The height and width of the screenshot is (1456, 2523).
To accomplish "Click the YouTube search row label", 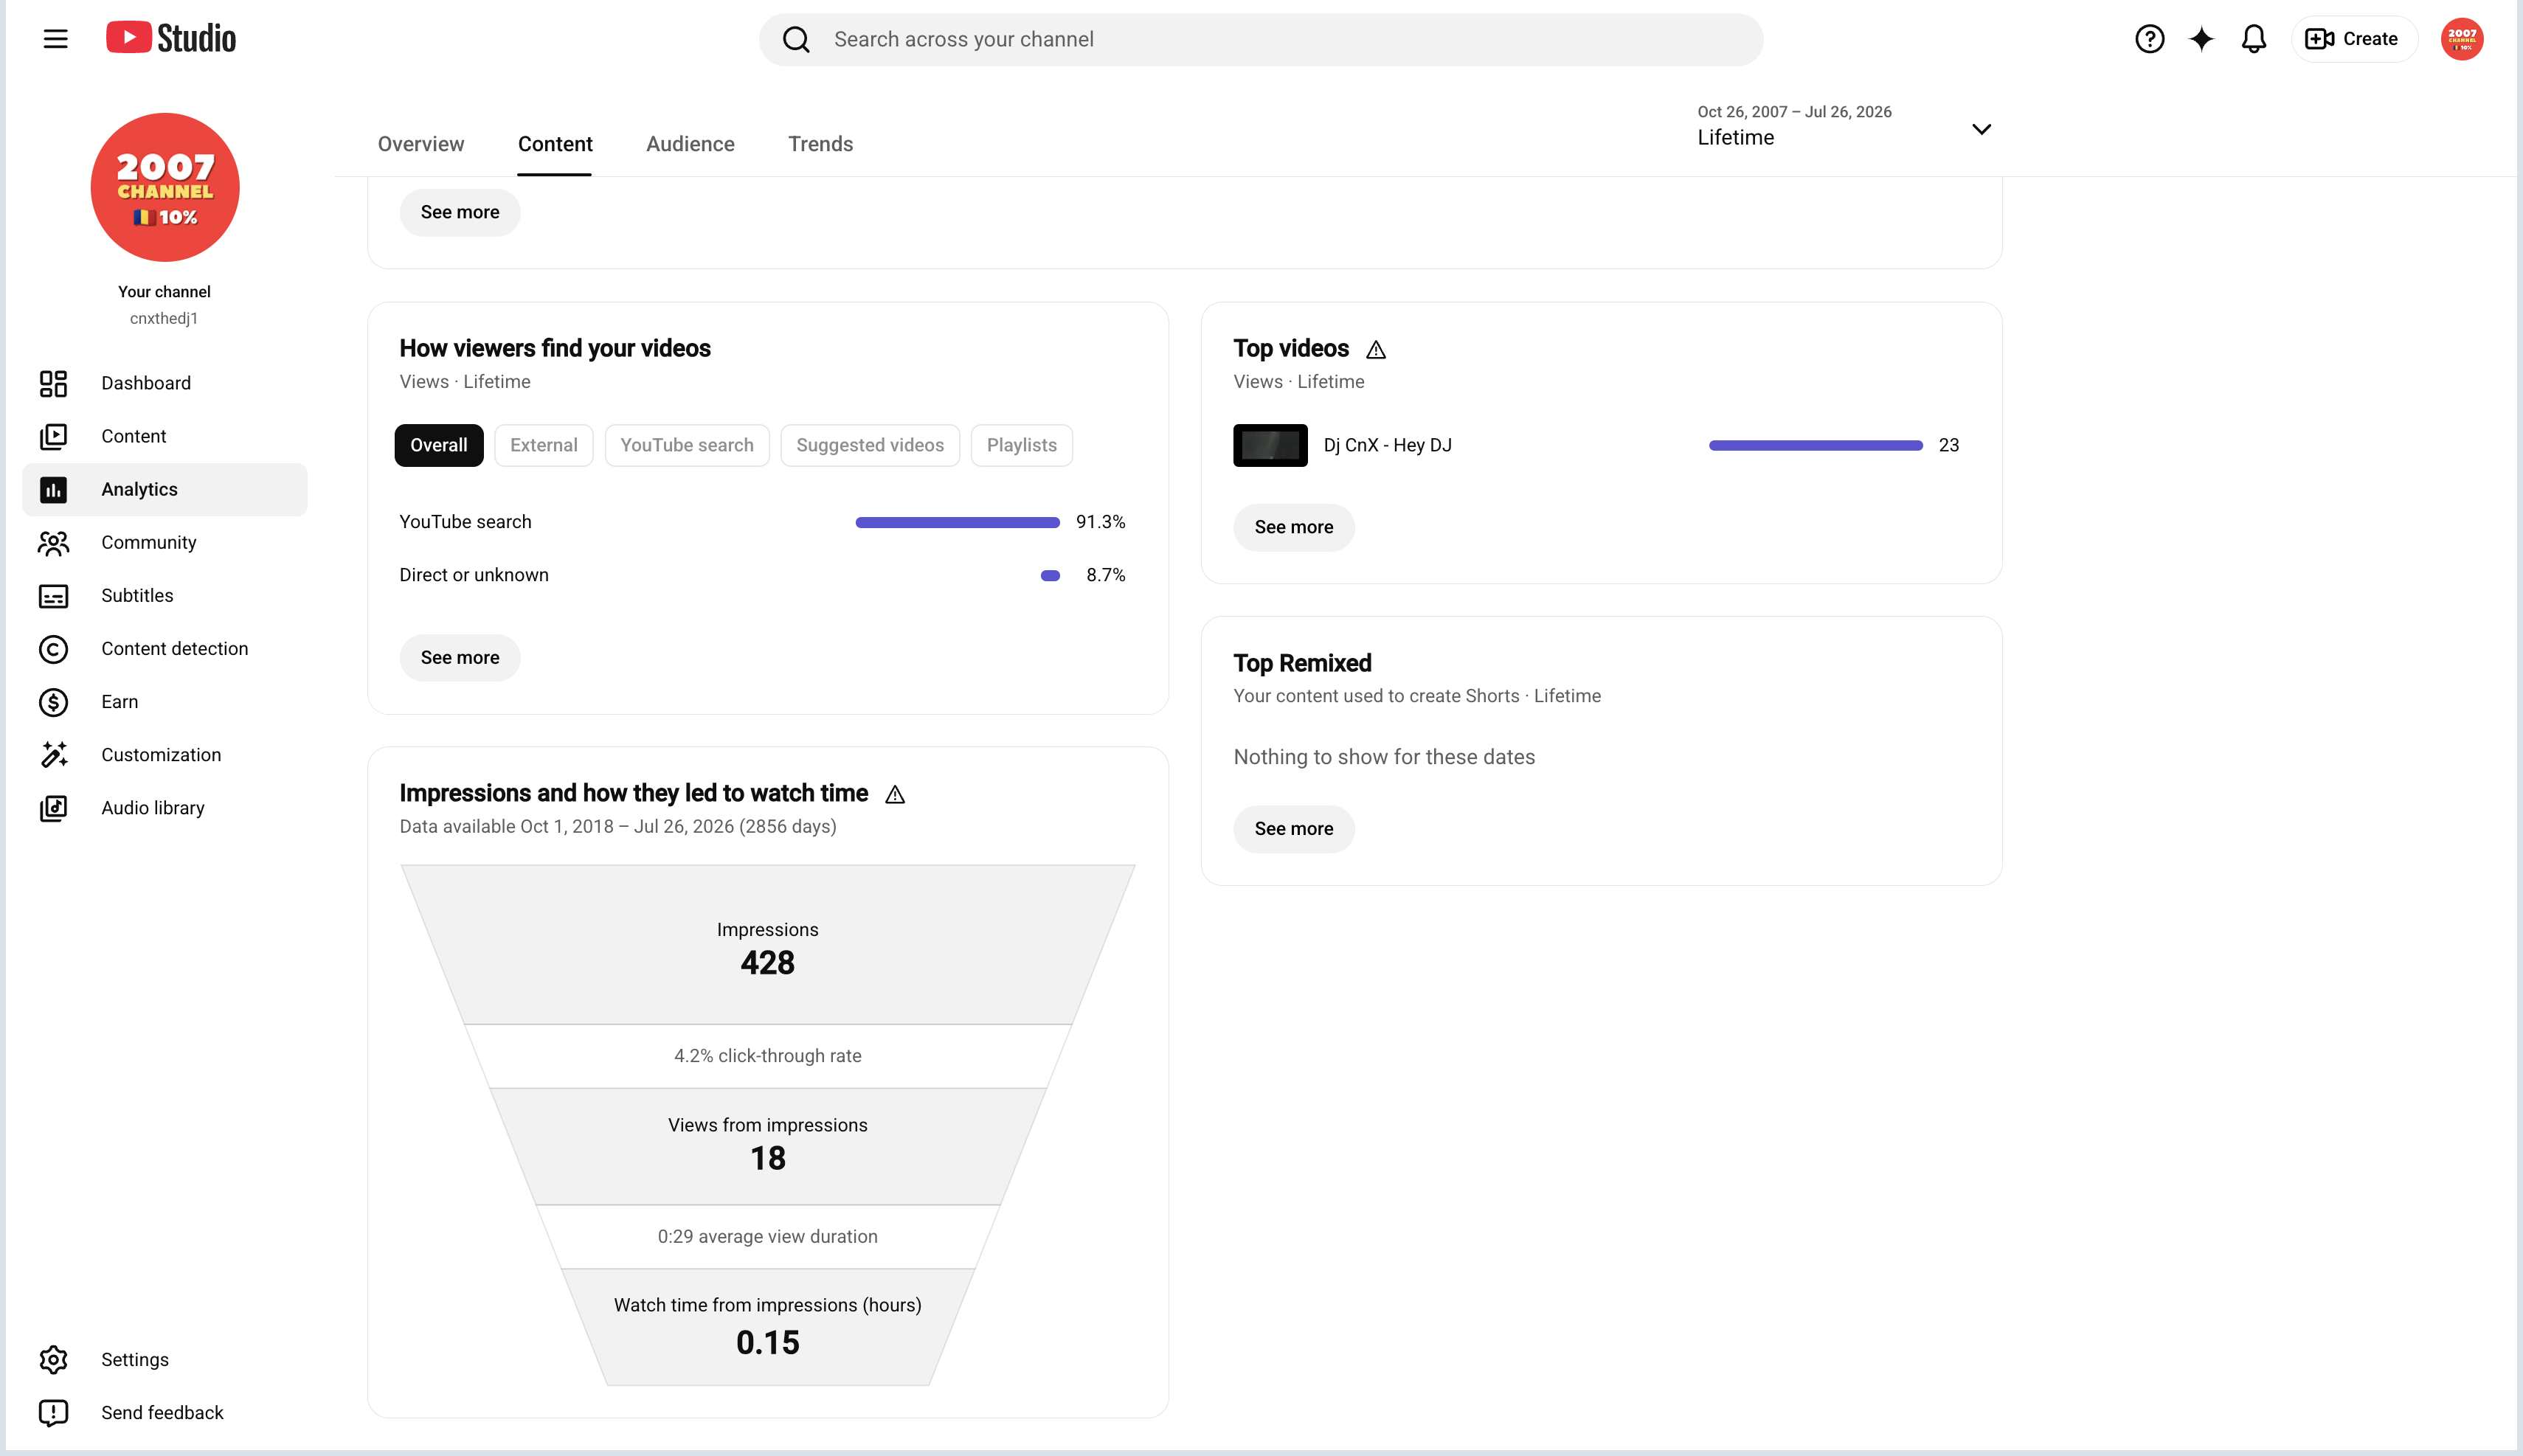I will [x=465, y=522].
